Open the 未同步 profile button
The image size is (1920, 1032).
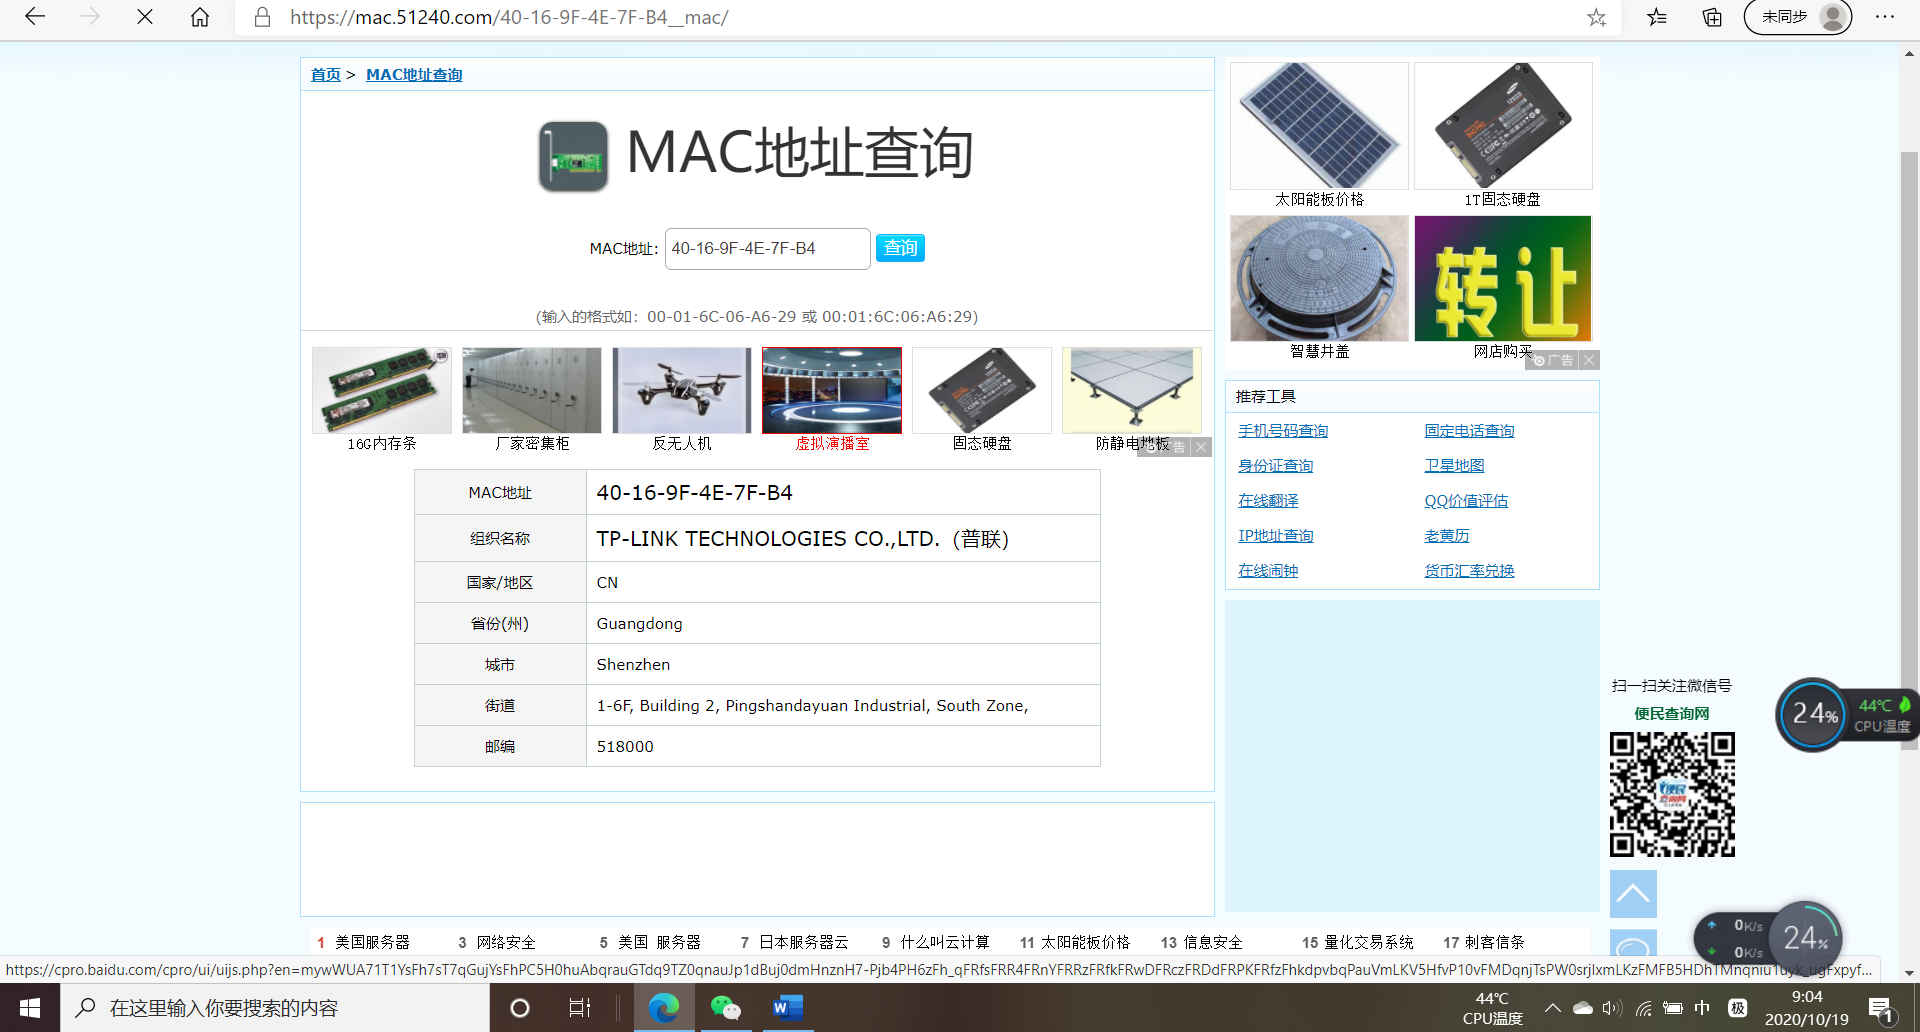tap(1798, 17)
